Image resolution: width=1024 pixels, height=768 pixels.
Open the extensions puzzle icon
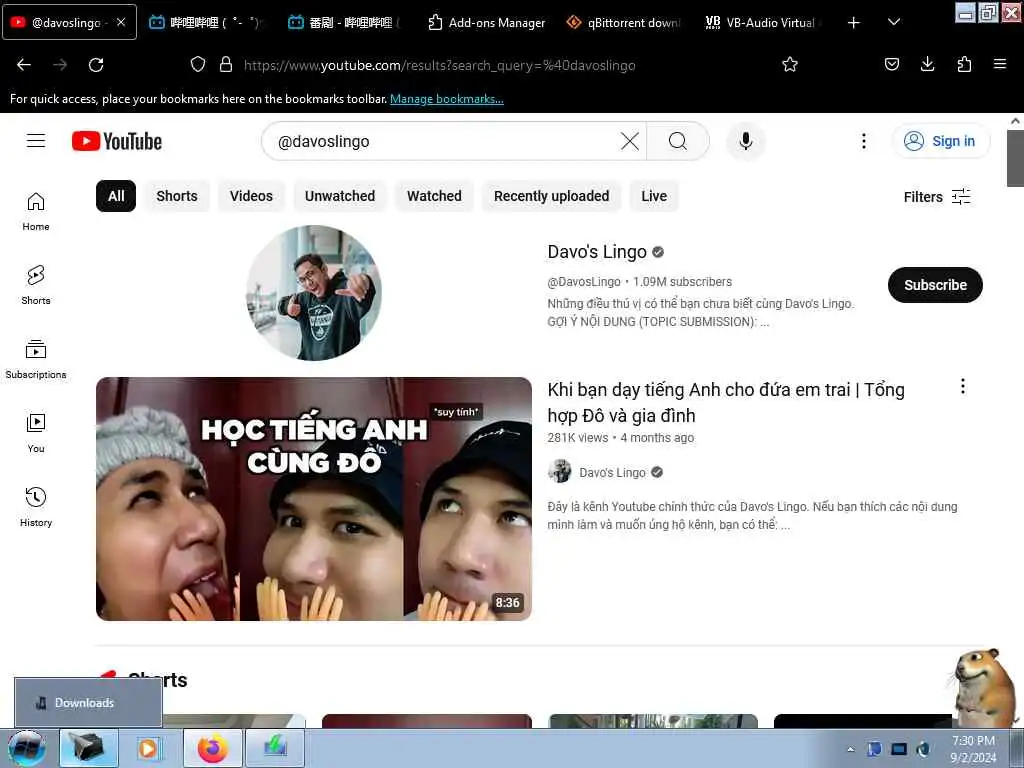point(964,64)
